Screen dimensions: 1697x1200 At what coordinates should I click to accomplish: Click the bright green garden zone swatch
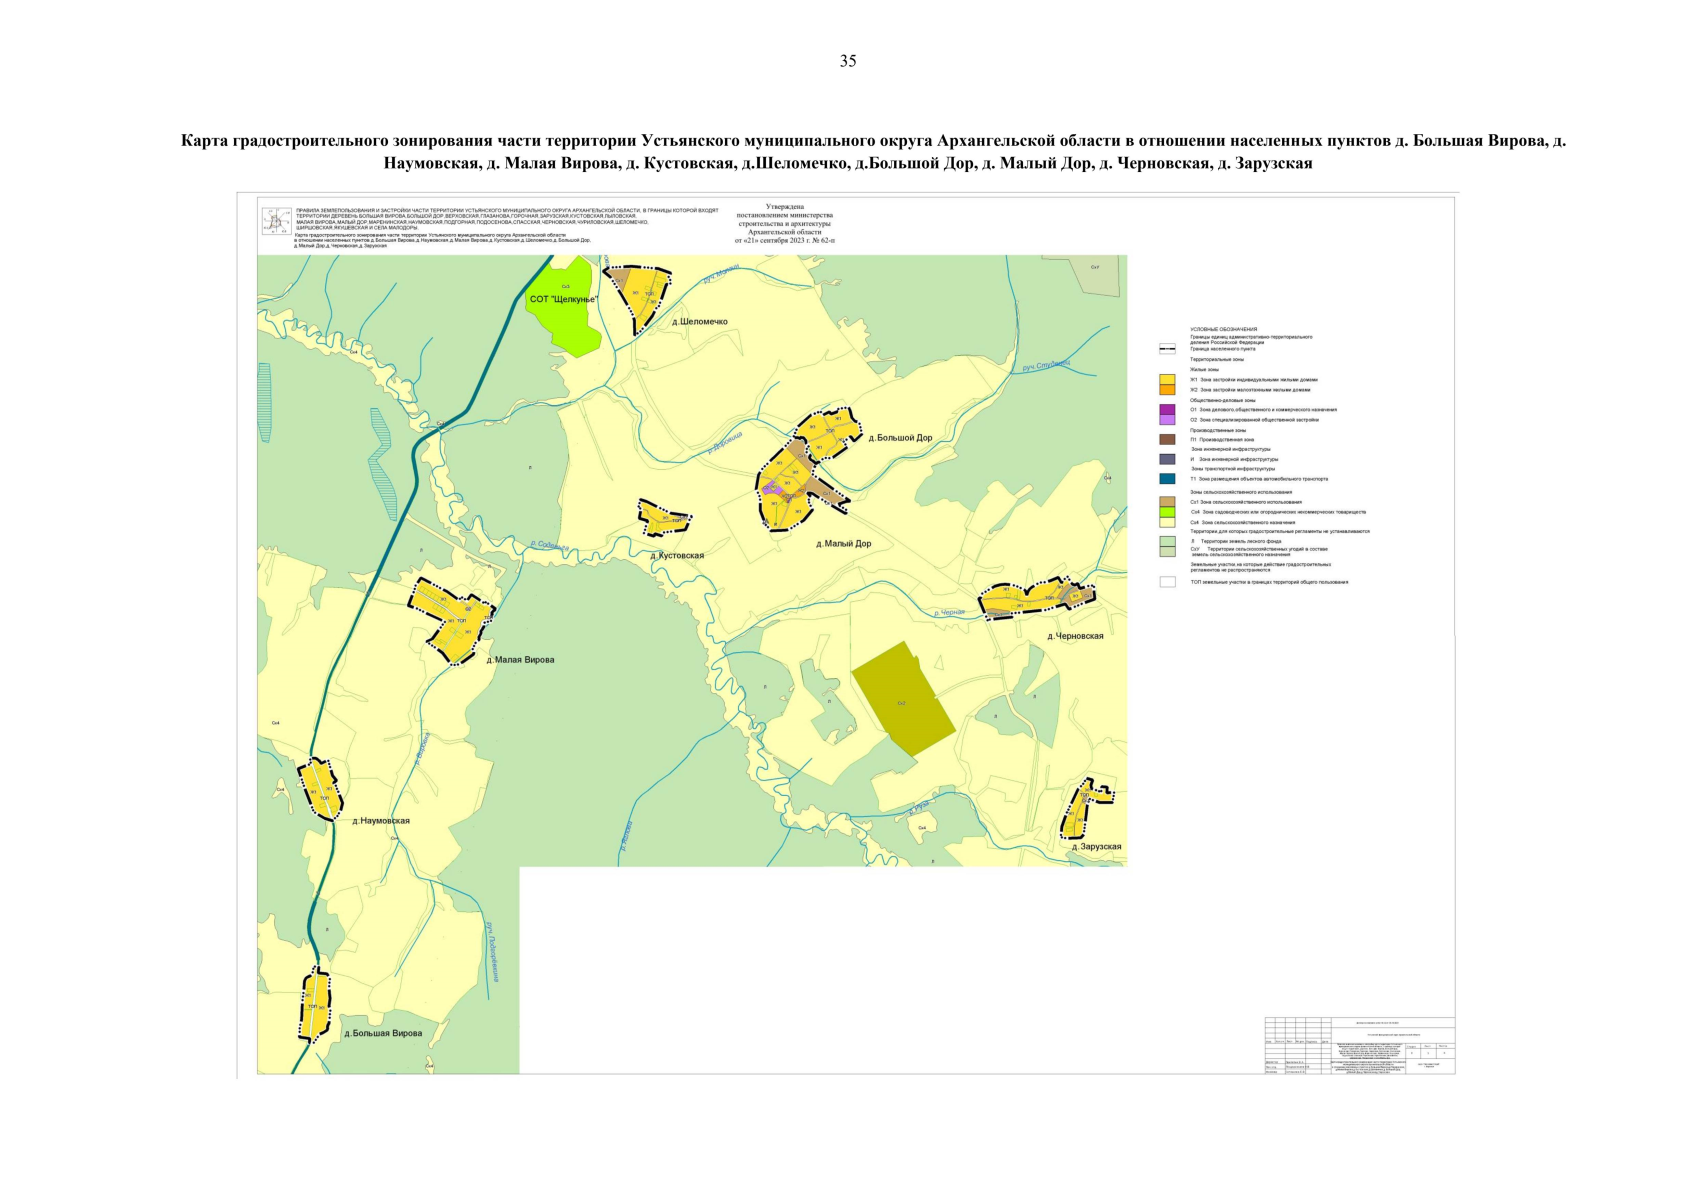pos(1167,512)
